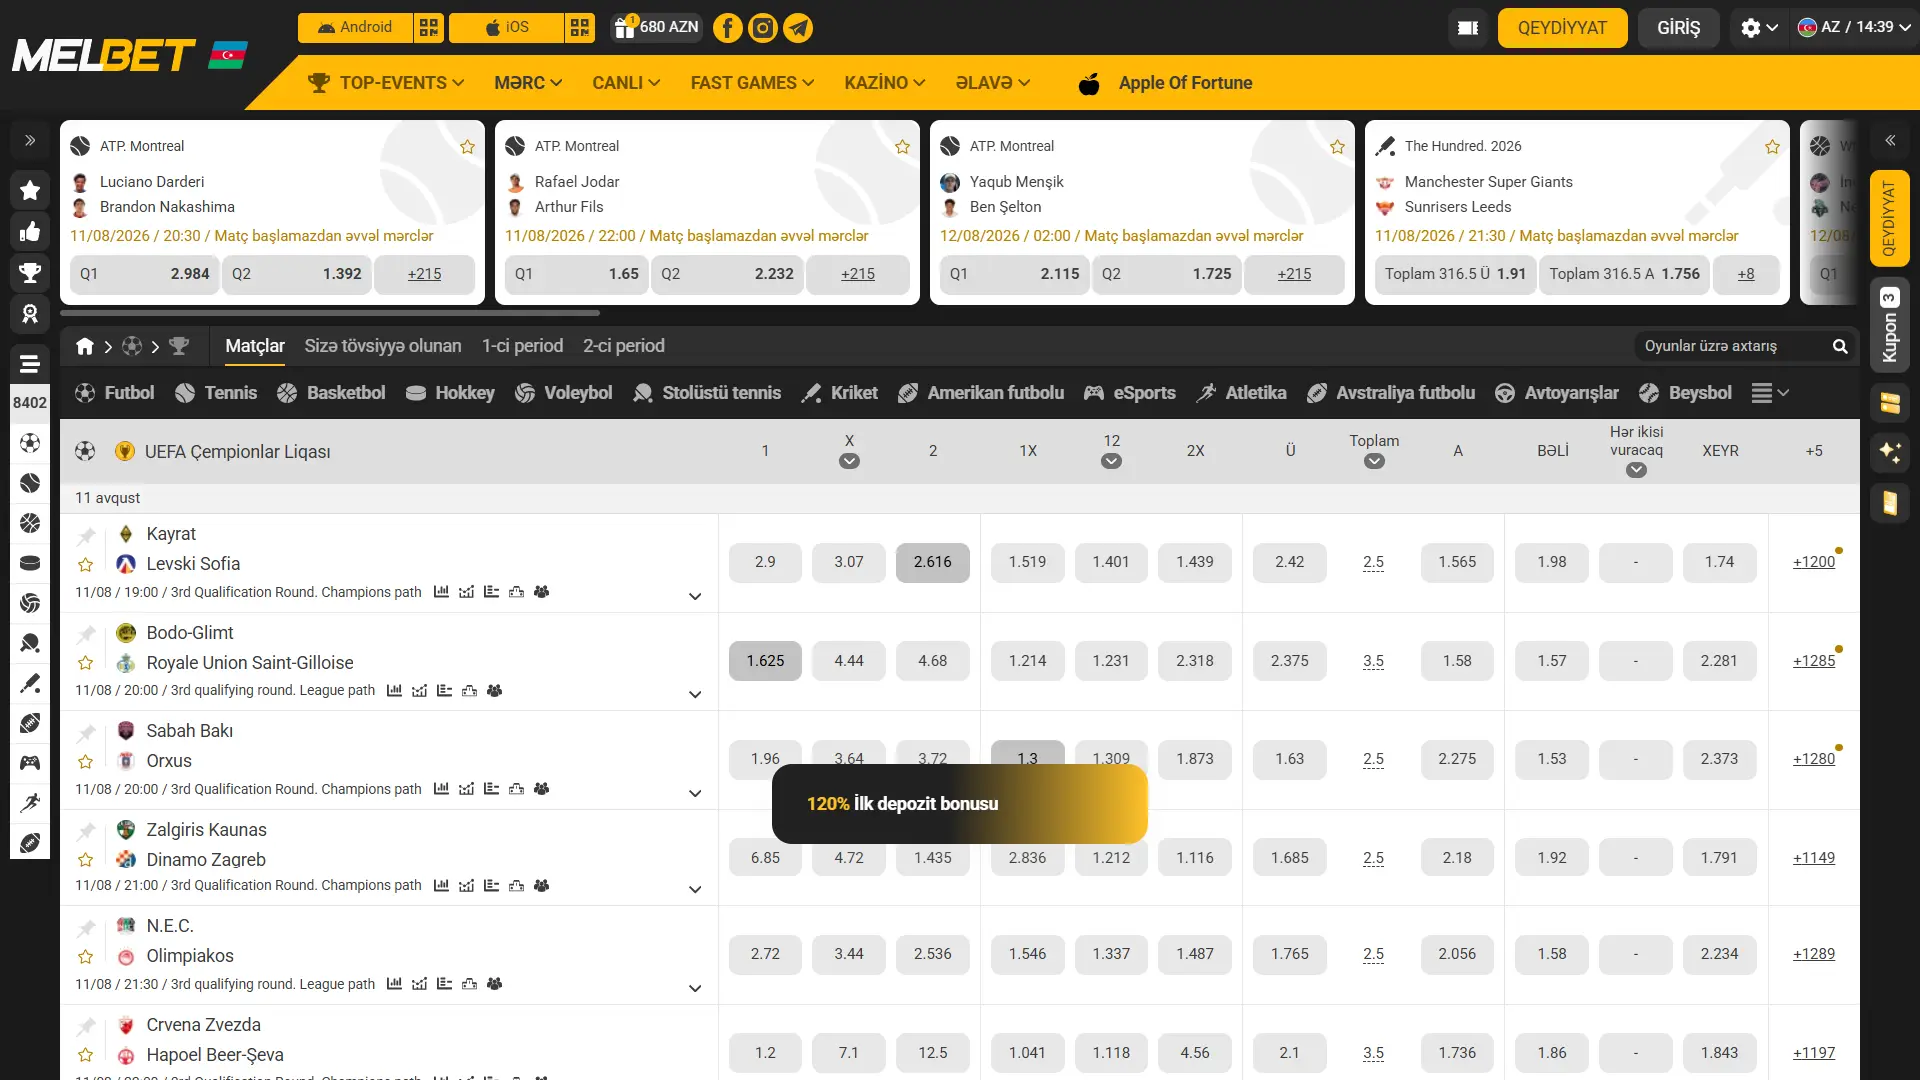Screen dimensions: 1920x1080
Task: Select the Tennis sport tab
Action: [216, 393]
